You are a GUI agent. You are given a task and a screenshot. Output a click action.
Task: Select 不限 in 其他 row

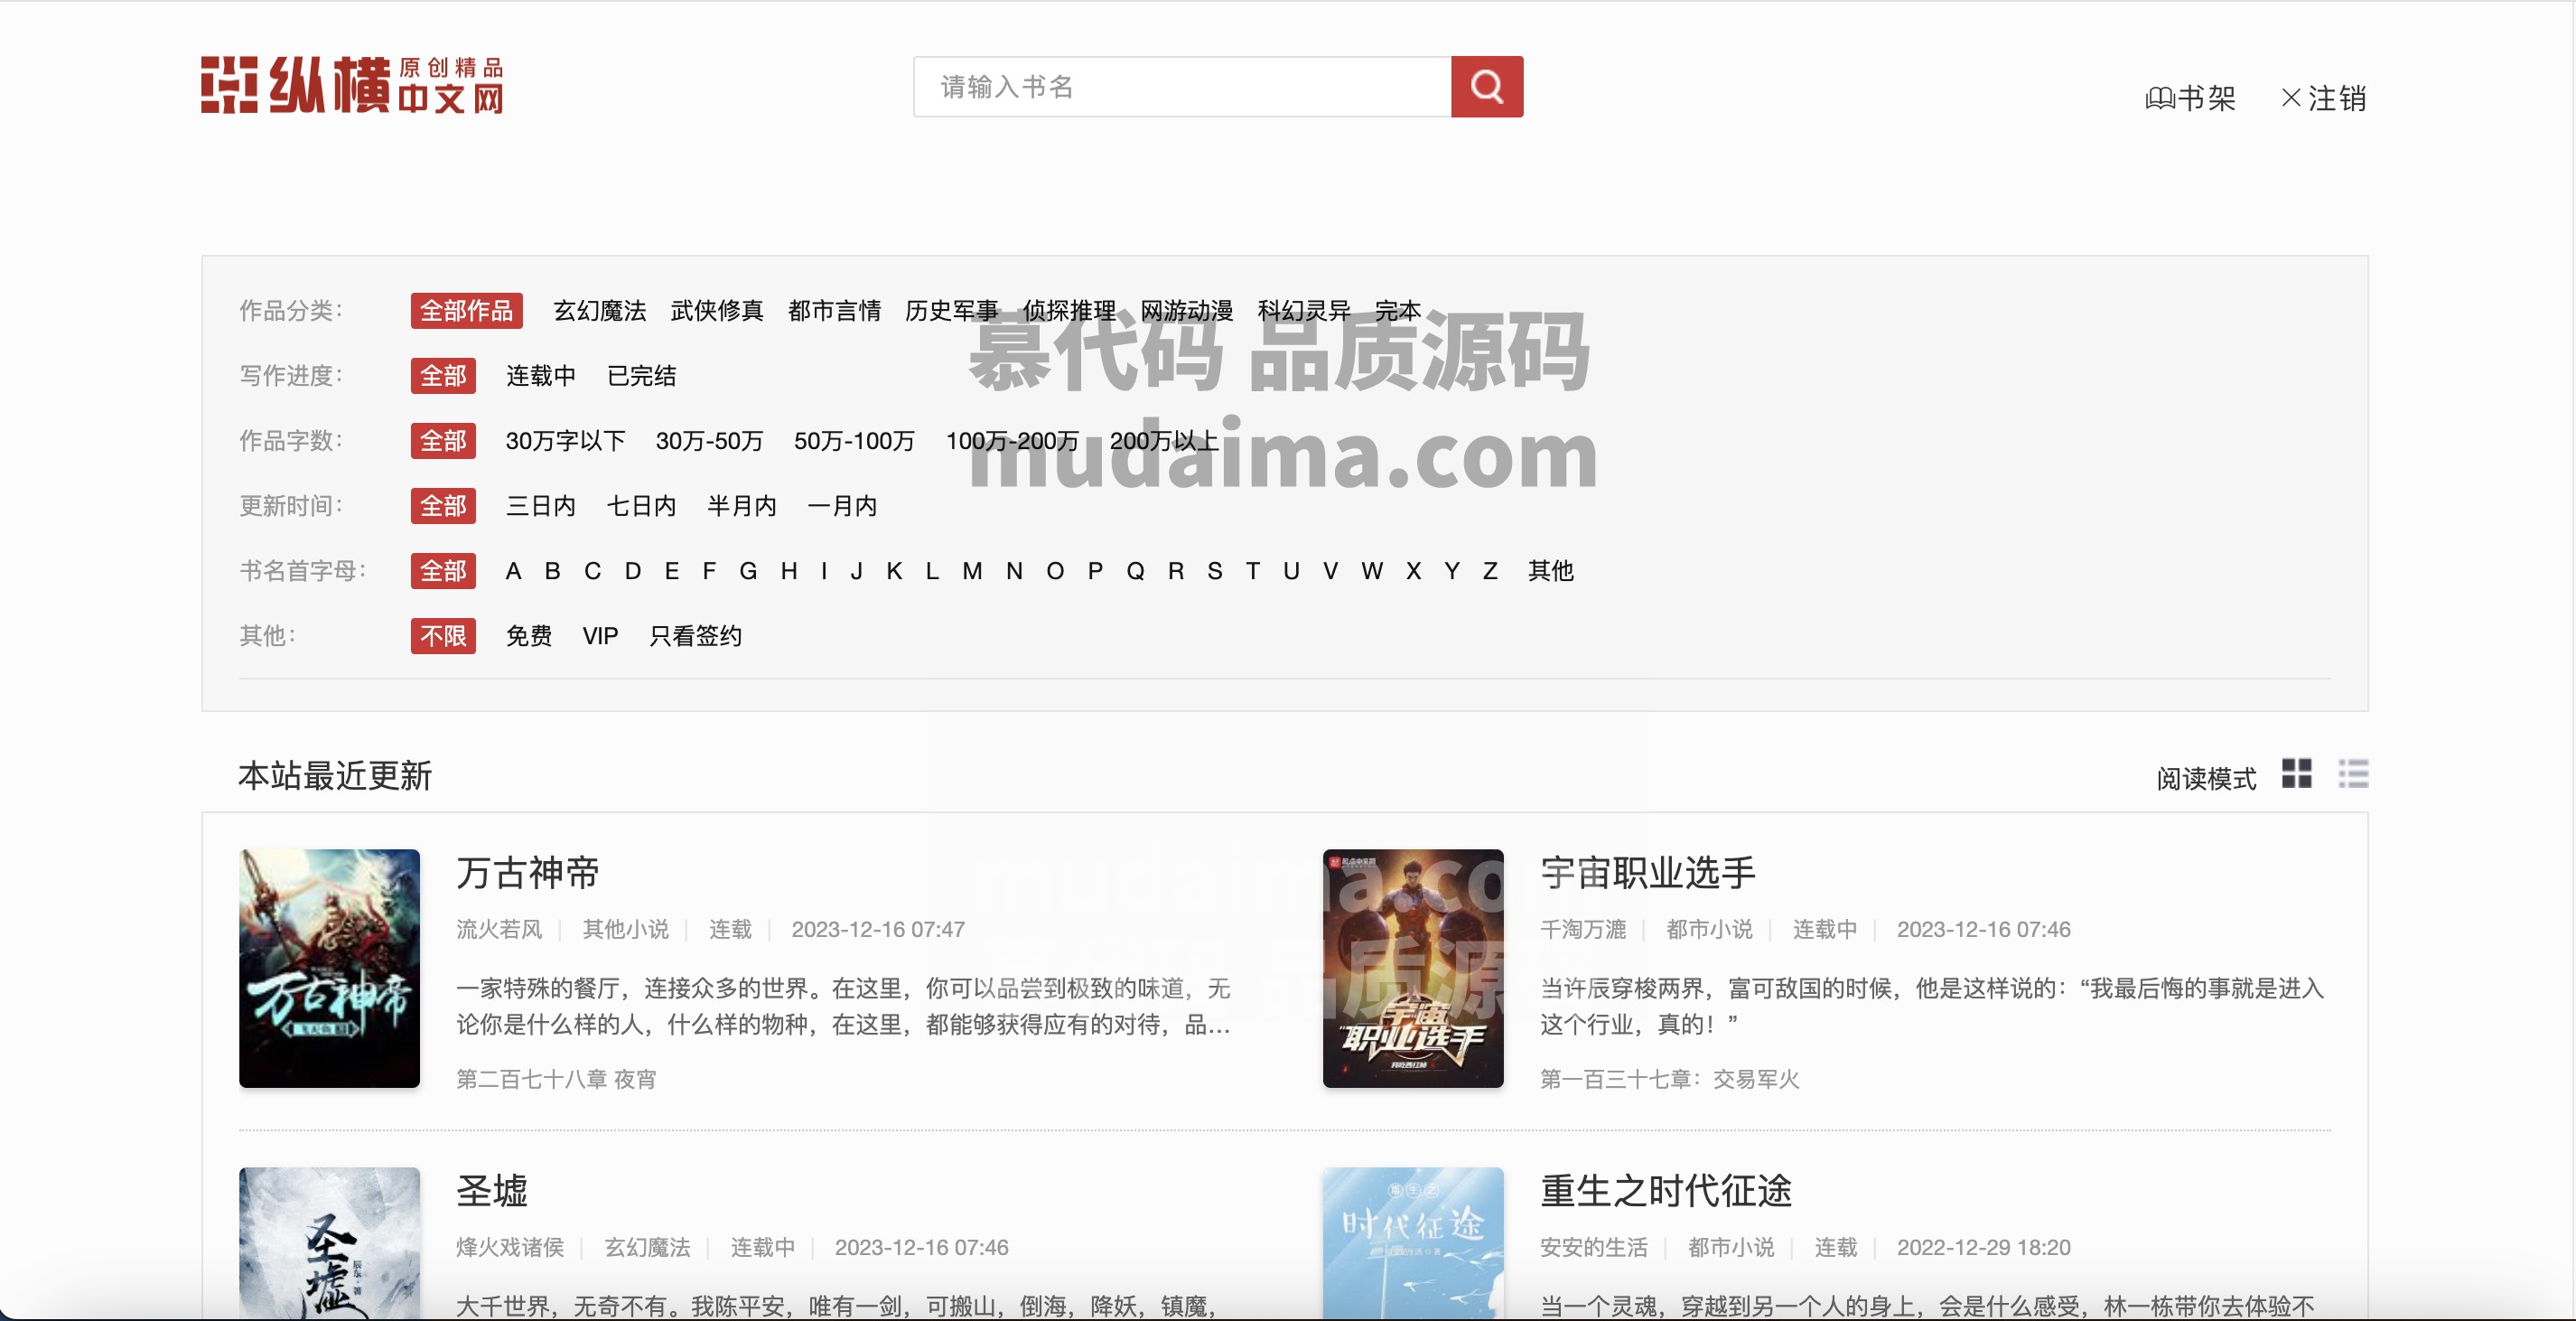[443, 636]
